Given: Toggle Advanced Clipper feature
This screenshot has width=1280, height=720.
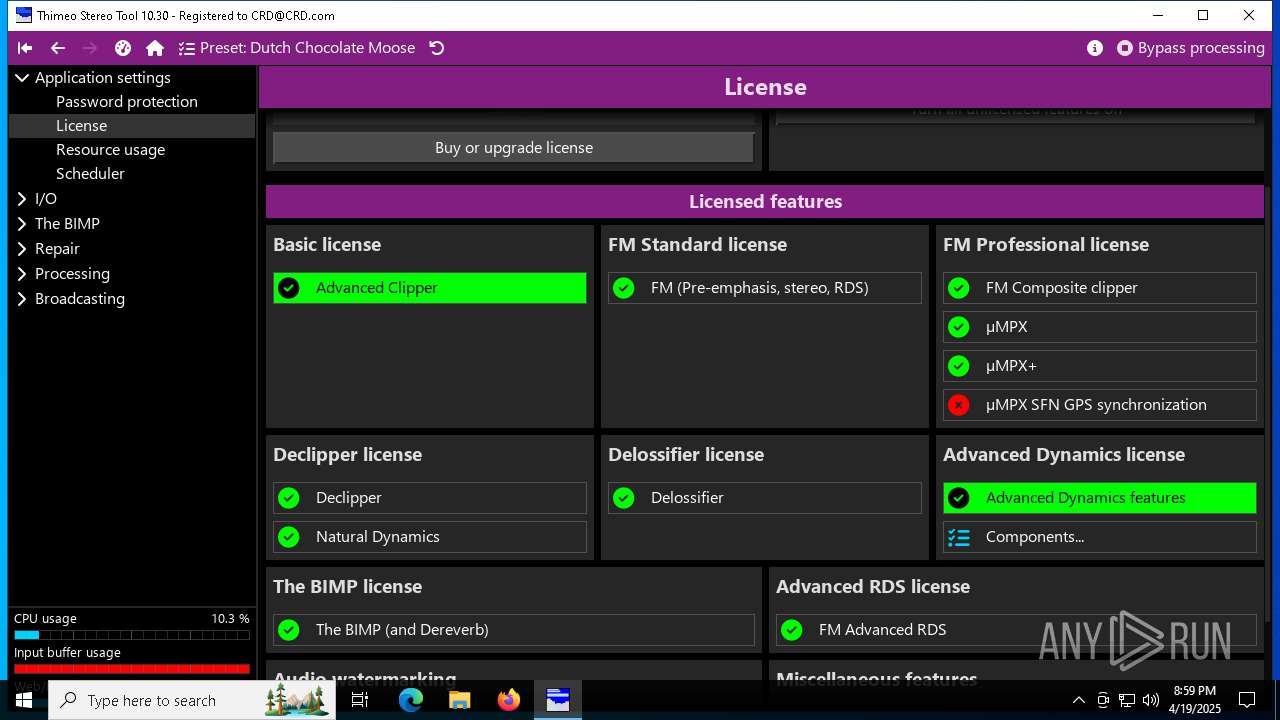Looking at the screenshot, I should tap(430, 288).
